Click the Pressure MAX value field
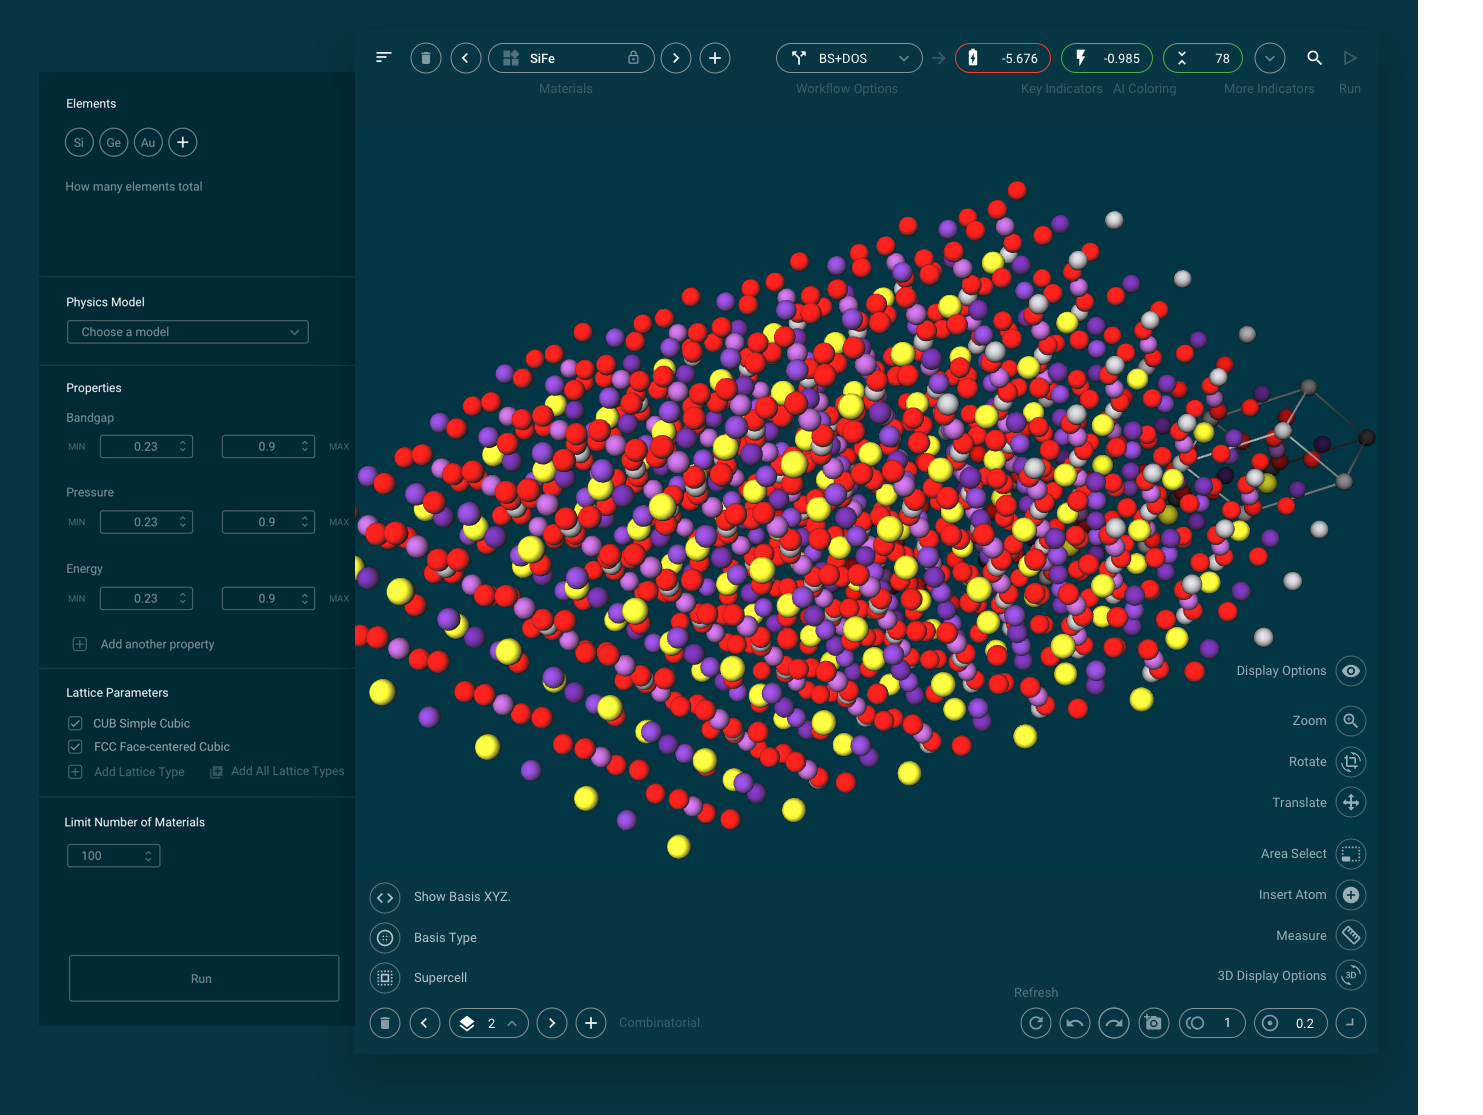The width and height of the screenshot is (1483, 1115). click(268, 522)
